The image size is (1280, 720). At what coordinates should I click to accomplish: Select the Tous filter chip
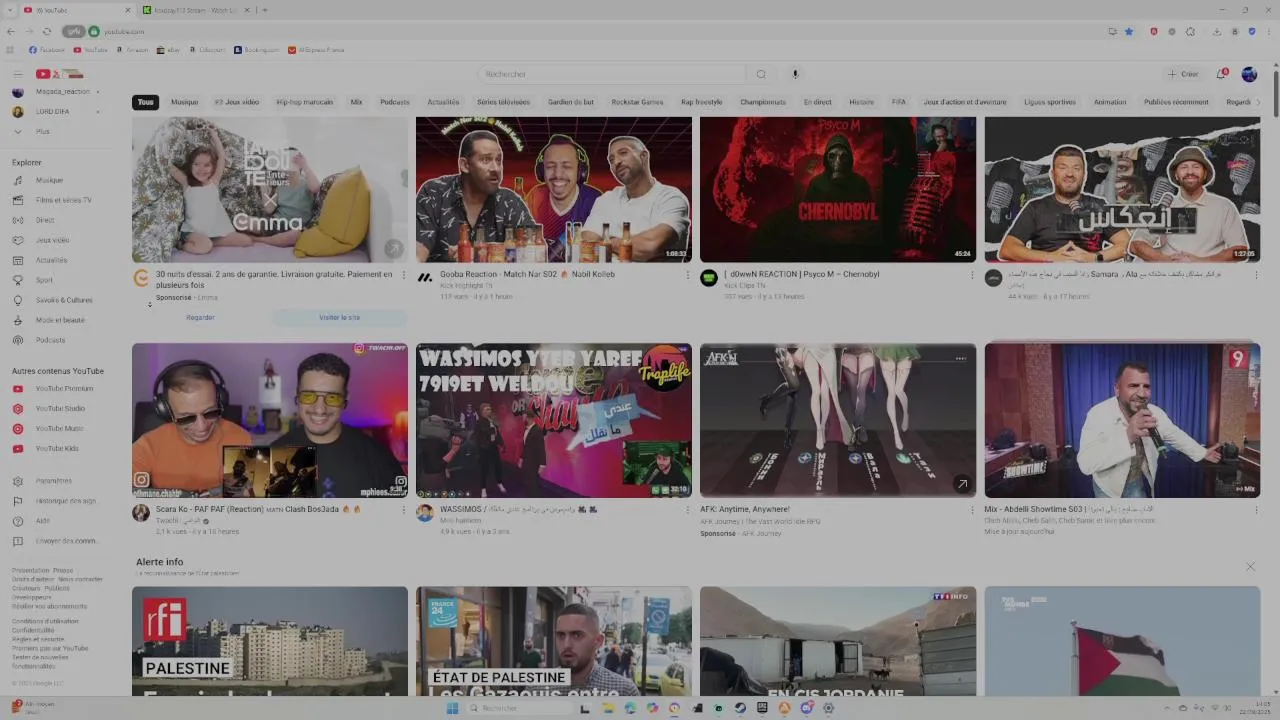coord(146,102)
